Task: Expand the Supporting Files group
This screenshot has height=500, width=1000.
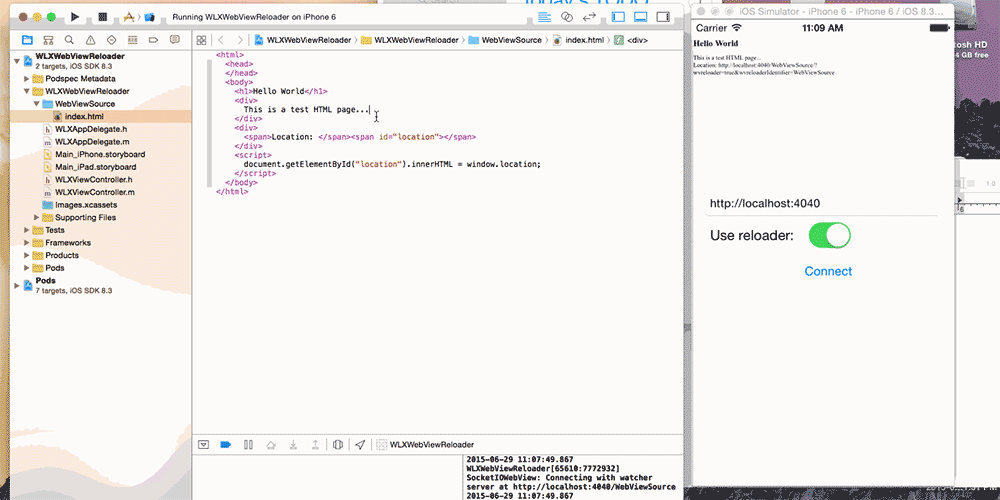Action: [37, 217]
